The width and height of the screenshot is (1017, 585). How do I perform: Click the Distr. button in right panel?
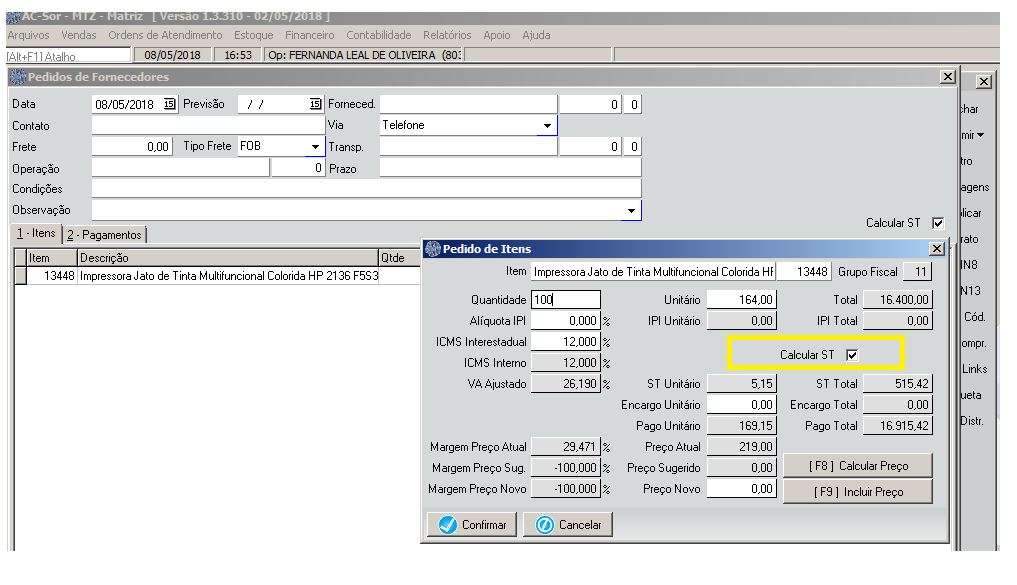(x=972, y=421)
